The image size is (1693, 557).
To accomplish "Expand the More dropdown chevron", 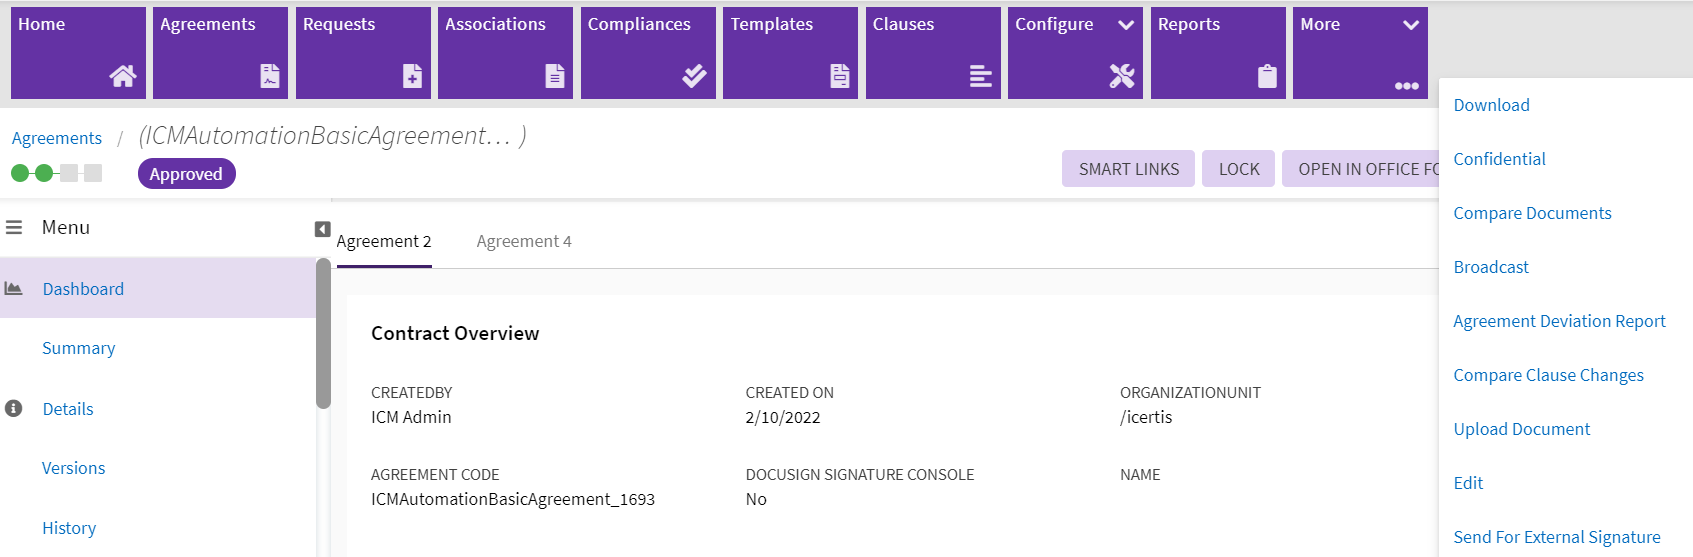I will [x=1411, y=25].
